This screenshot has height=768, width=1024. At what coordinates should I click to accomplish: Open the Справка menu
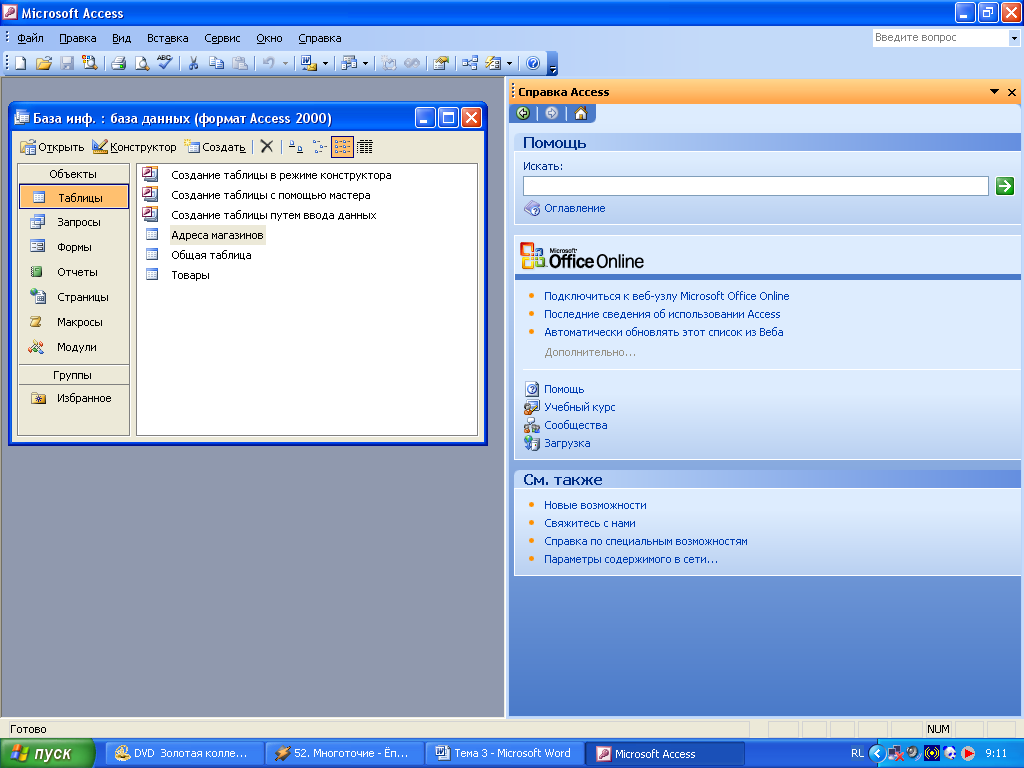pos(319,38)
